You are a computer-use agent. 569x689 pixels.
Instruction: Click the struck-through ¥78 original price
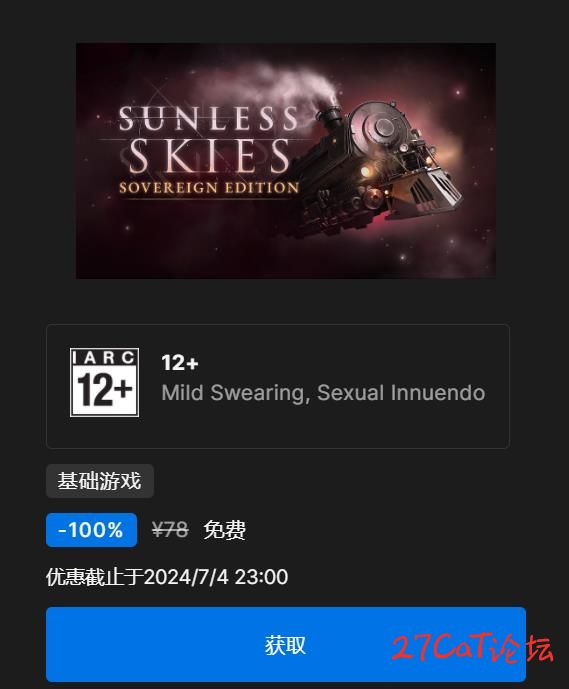pos(170,530)
